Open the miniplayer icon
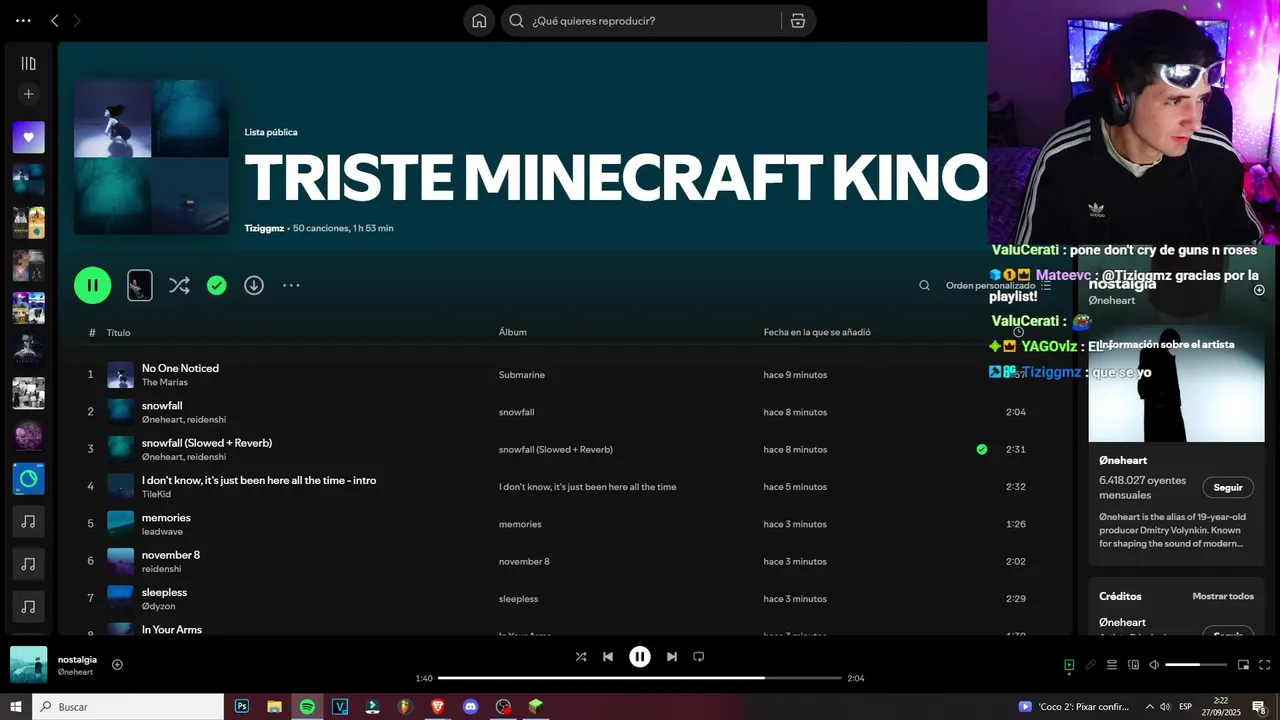This screenshot has width=1280, height=720. 1244,665
